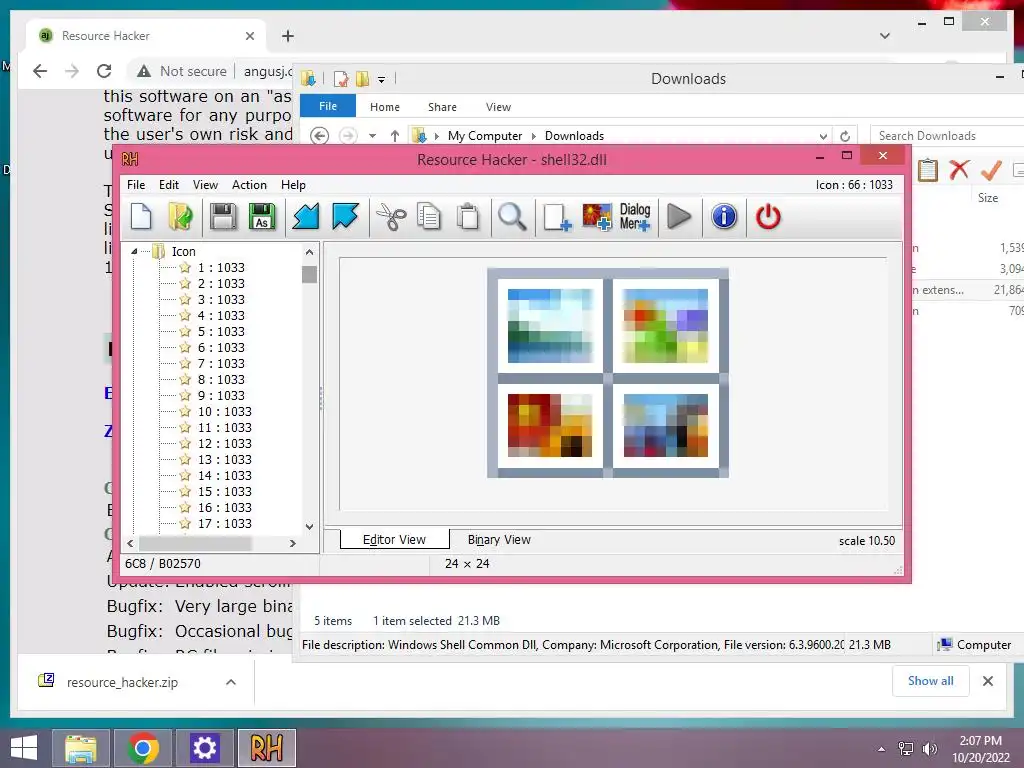Image resolution: width=1024 pixels, height=768 pixels.
Task: Open the quick access toolbar dropdown in Downloads
Action: tap(381, 80)
